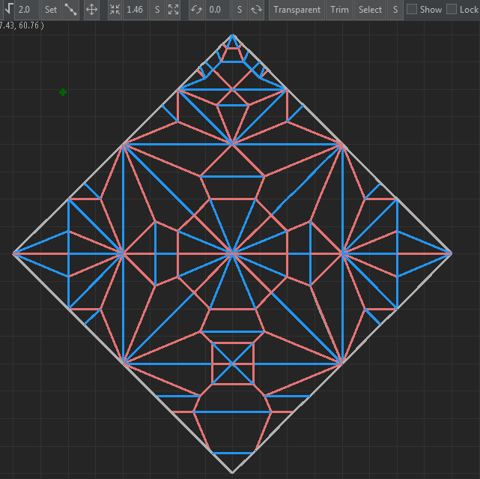Click the 2.0 ratio input field
Screen dimensions: 480x479
point(26,10)
